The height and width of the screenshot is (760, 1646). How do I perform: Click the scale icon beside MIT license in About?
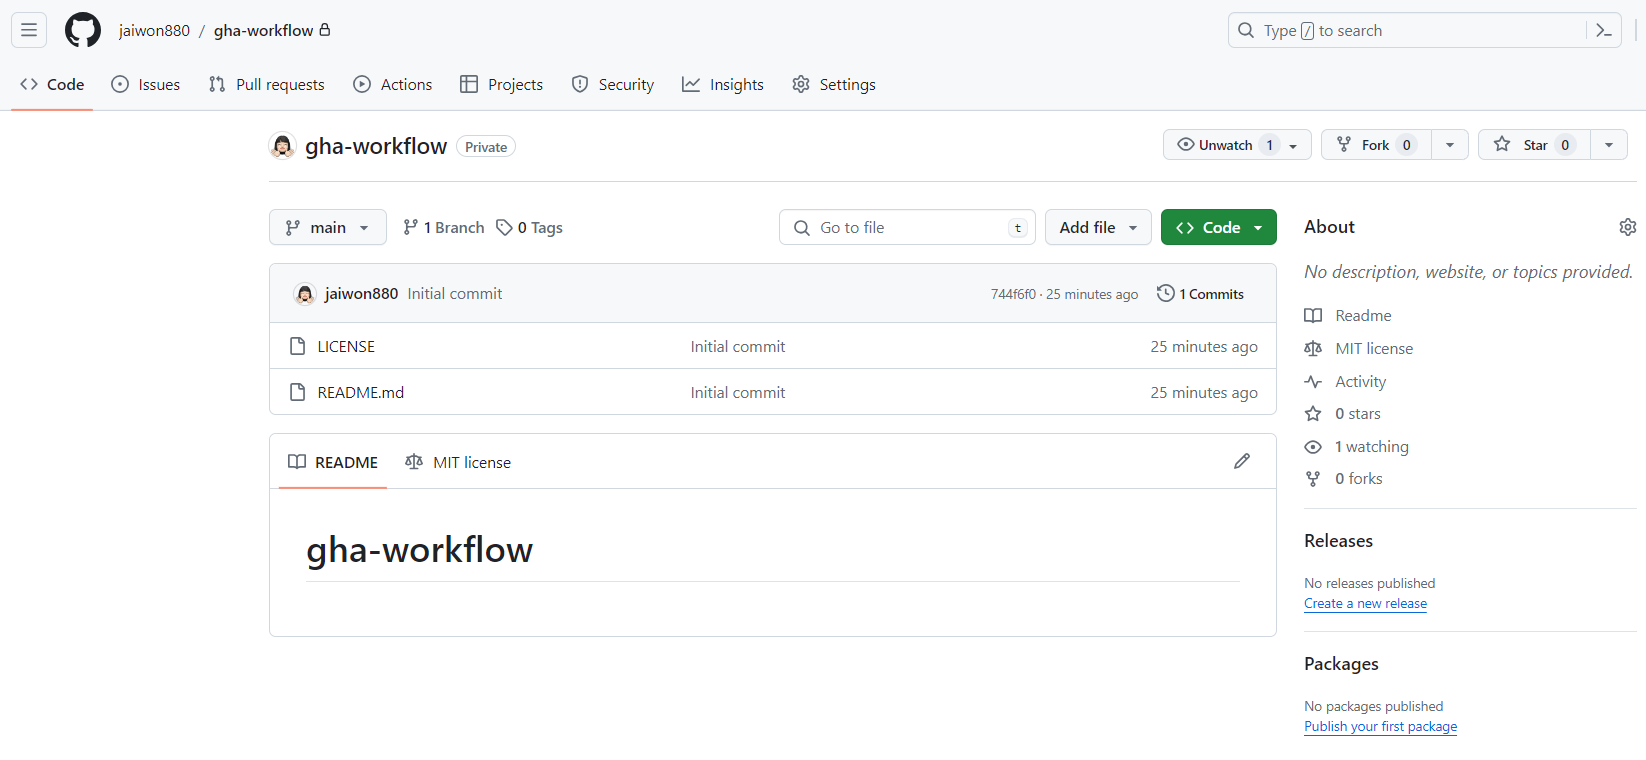tap(1313, 348)
